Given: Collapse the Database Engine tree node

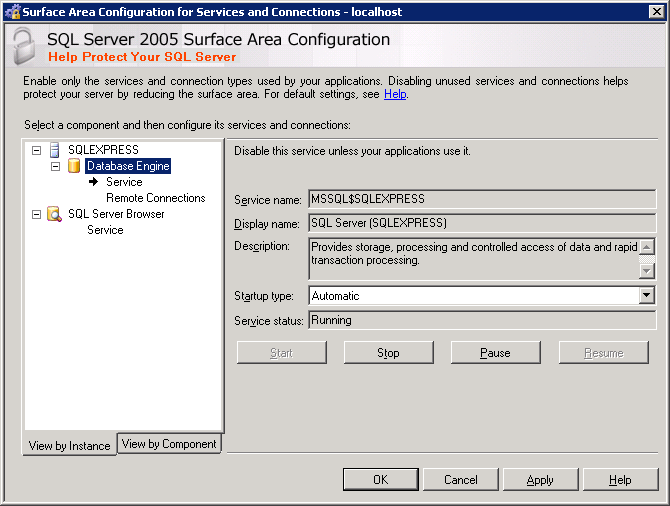Looking at the screenshot, I should point(56,166).
